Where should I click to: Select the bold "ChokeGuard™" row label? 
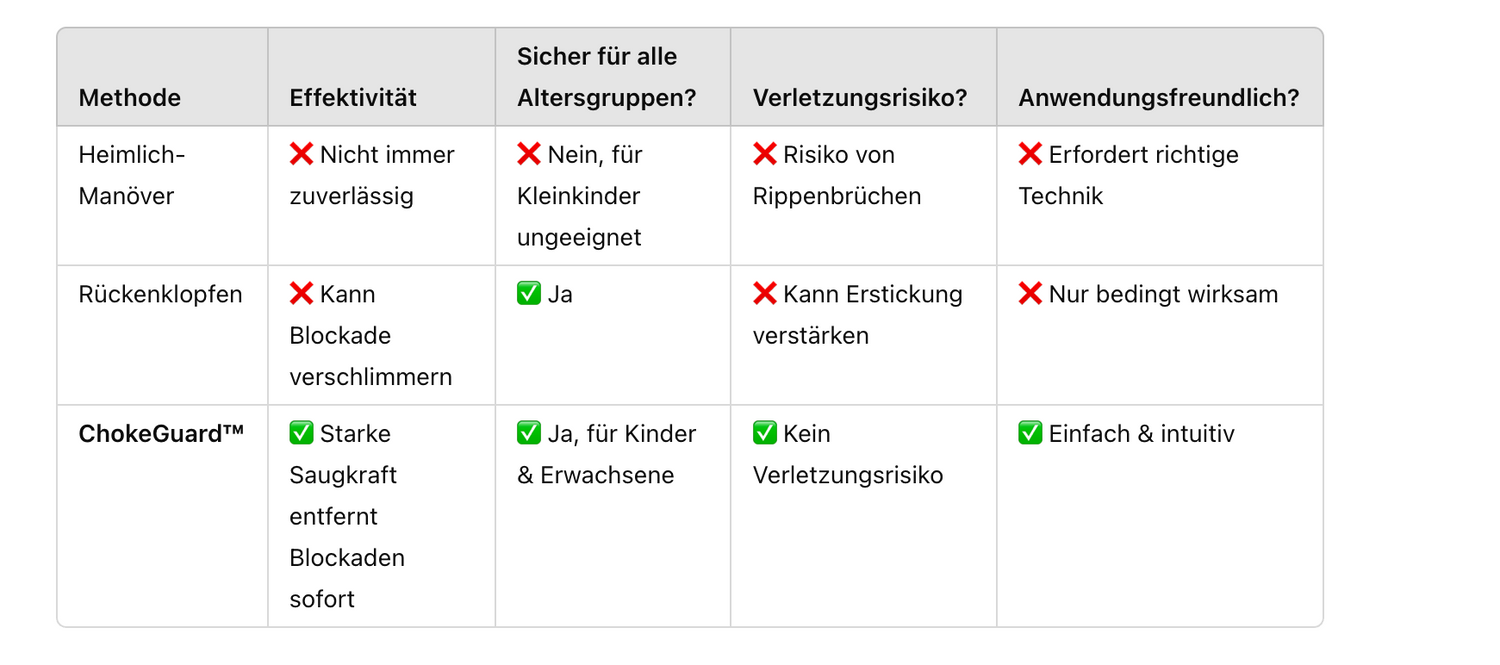tap(162, 433)
